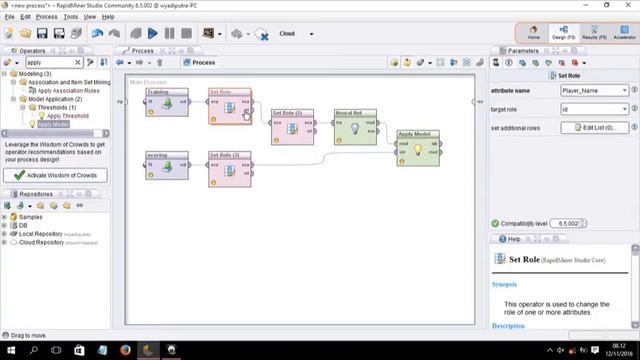Go up one process level
The width and height of the screenshot is (640, 360).
point(160,62)
